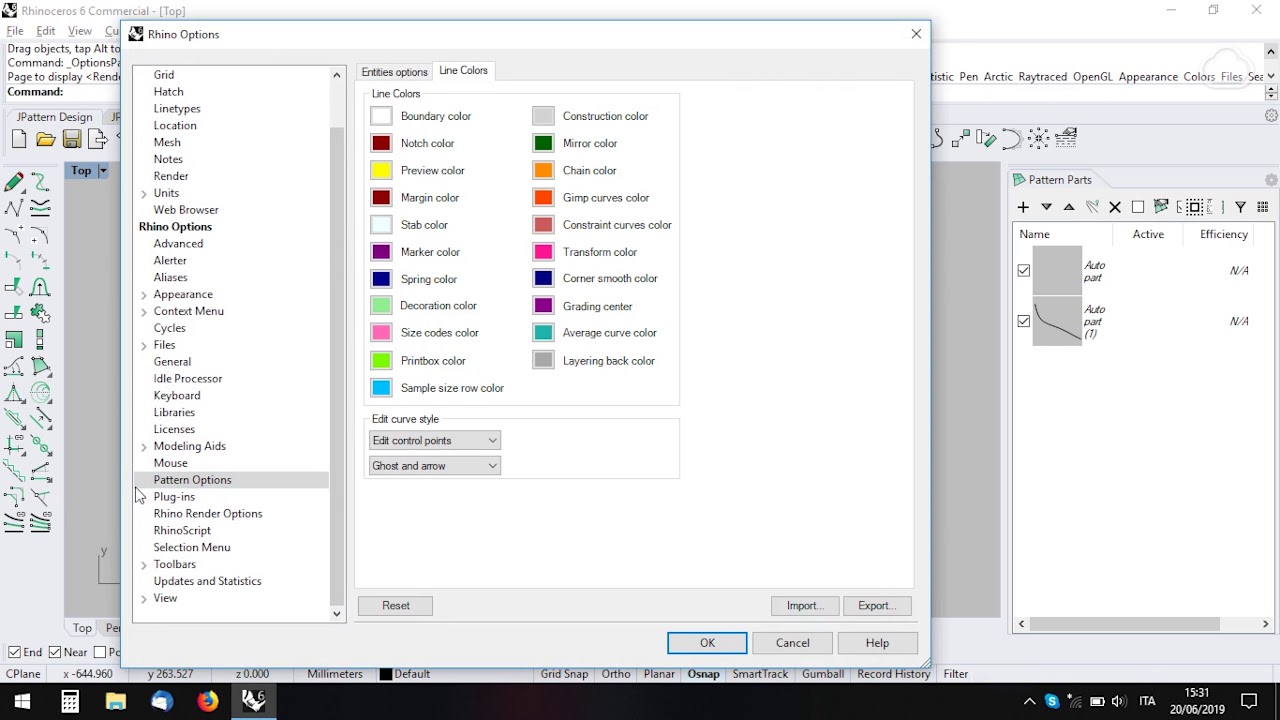
Task: Expand the Files tree node
Action: [x=144, y=346]
